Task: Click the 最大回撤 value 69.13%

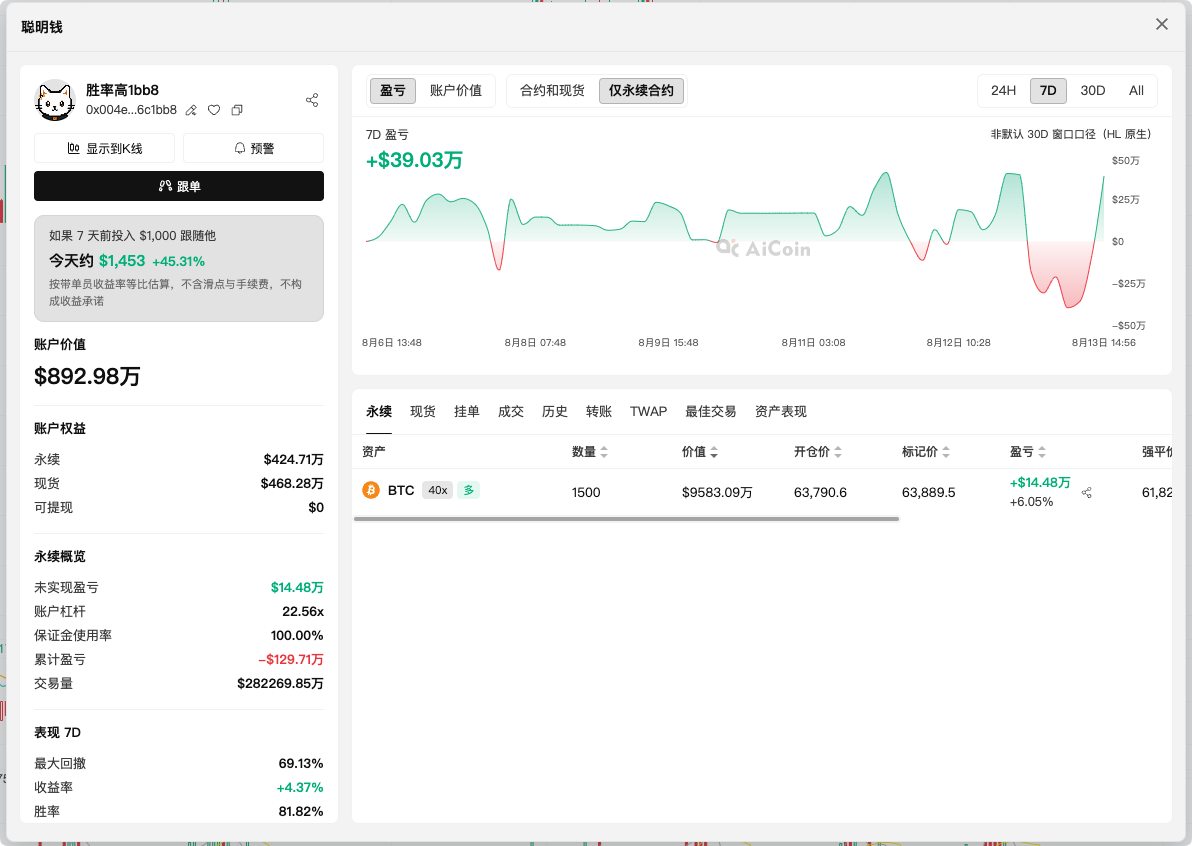Action: coord(300,763)
